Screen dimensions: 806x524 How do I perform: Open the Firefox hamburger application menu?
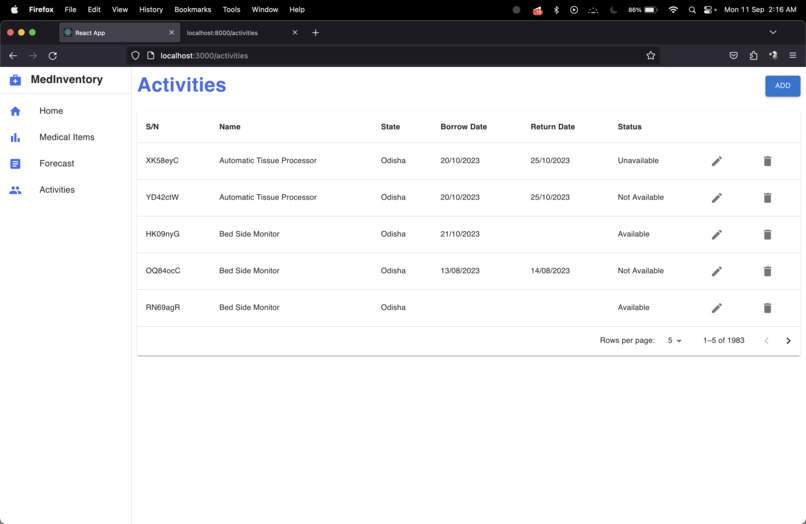[793, 56]
